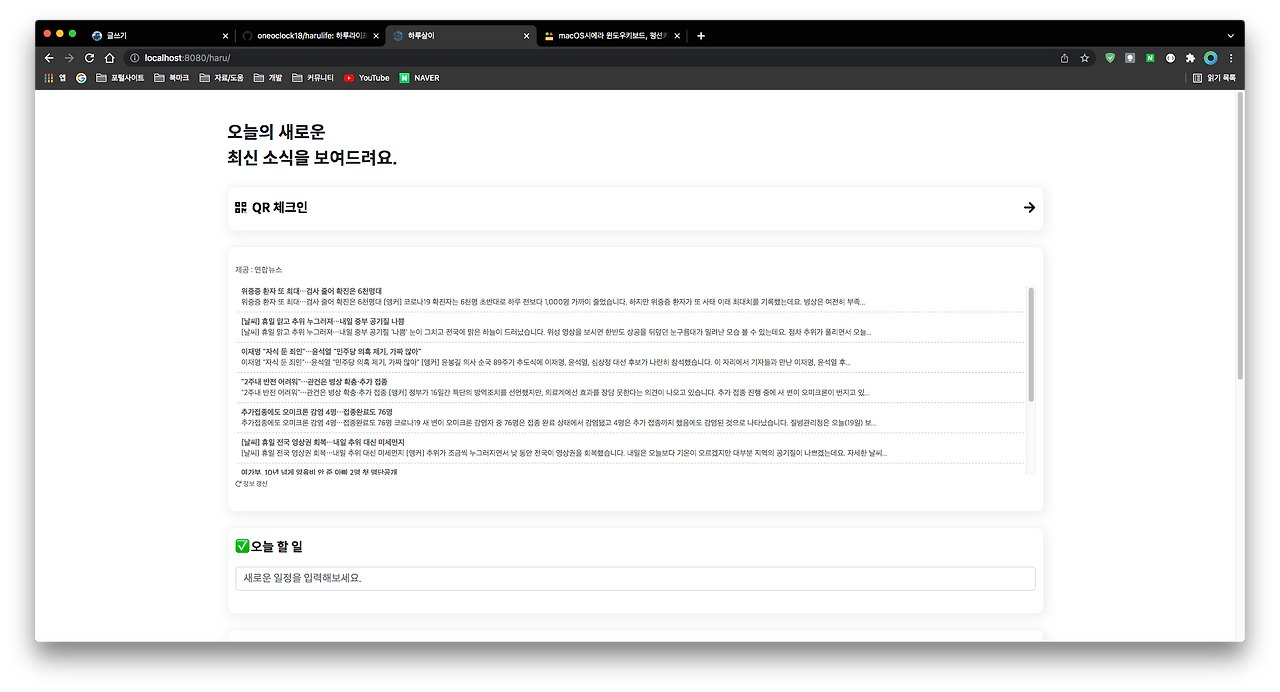Focus the 새로운 일정을 입력해보세요 input field
The width and height of the screenshot is (1280, 692).
(635, 579)
